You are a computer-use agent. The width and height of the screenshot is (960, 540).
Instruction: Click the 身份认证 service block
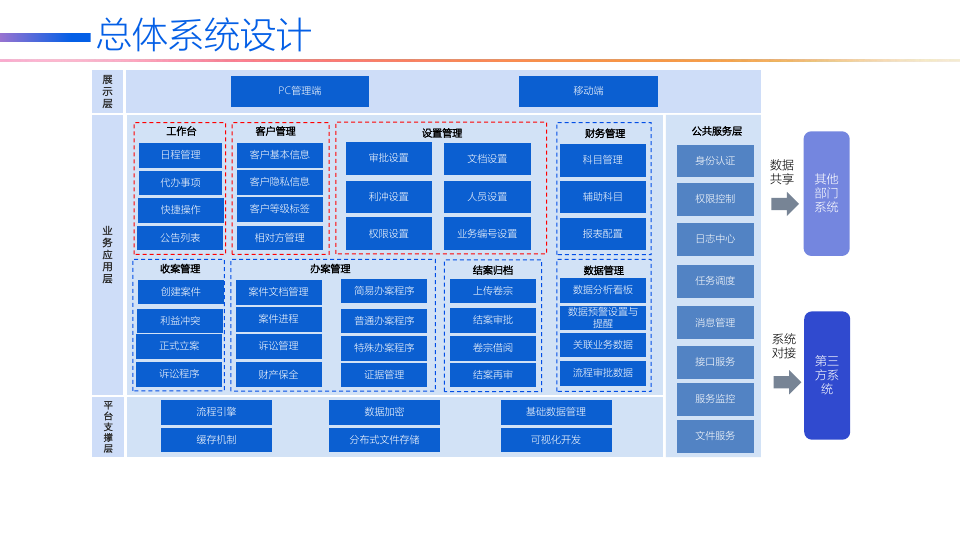pos(715,161)
